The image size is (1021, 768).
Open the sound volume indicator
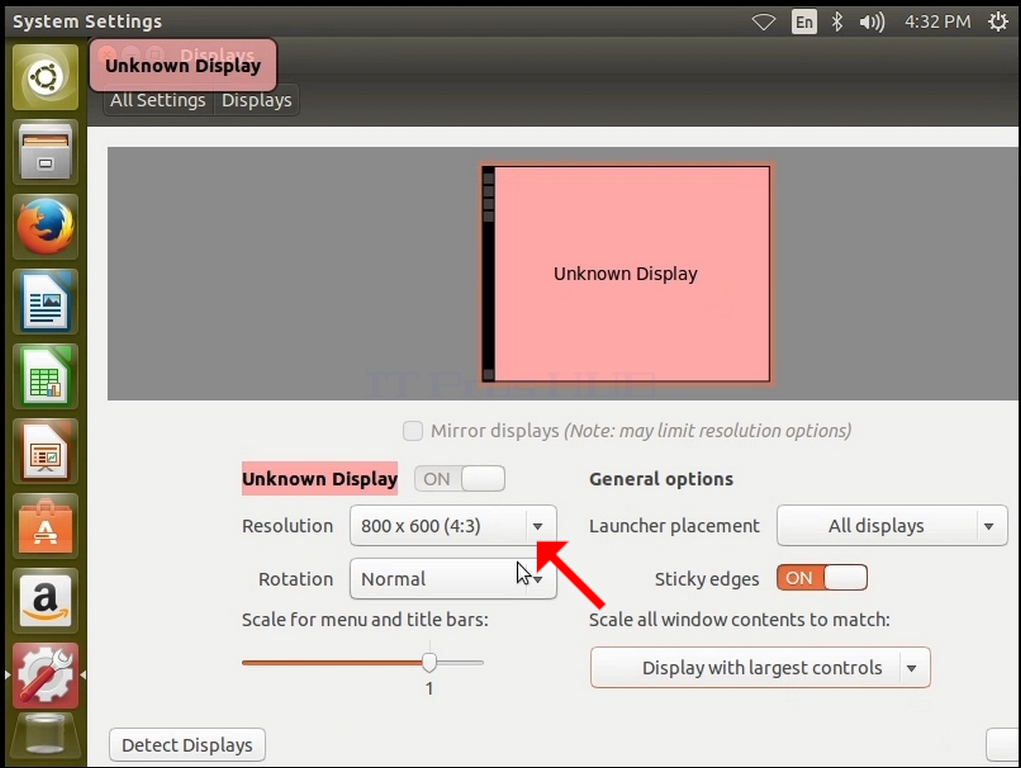[871, 22]
